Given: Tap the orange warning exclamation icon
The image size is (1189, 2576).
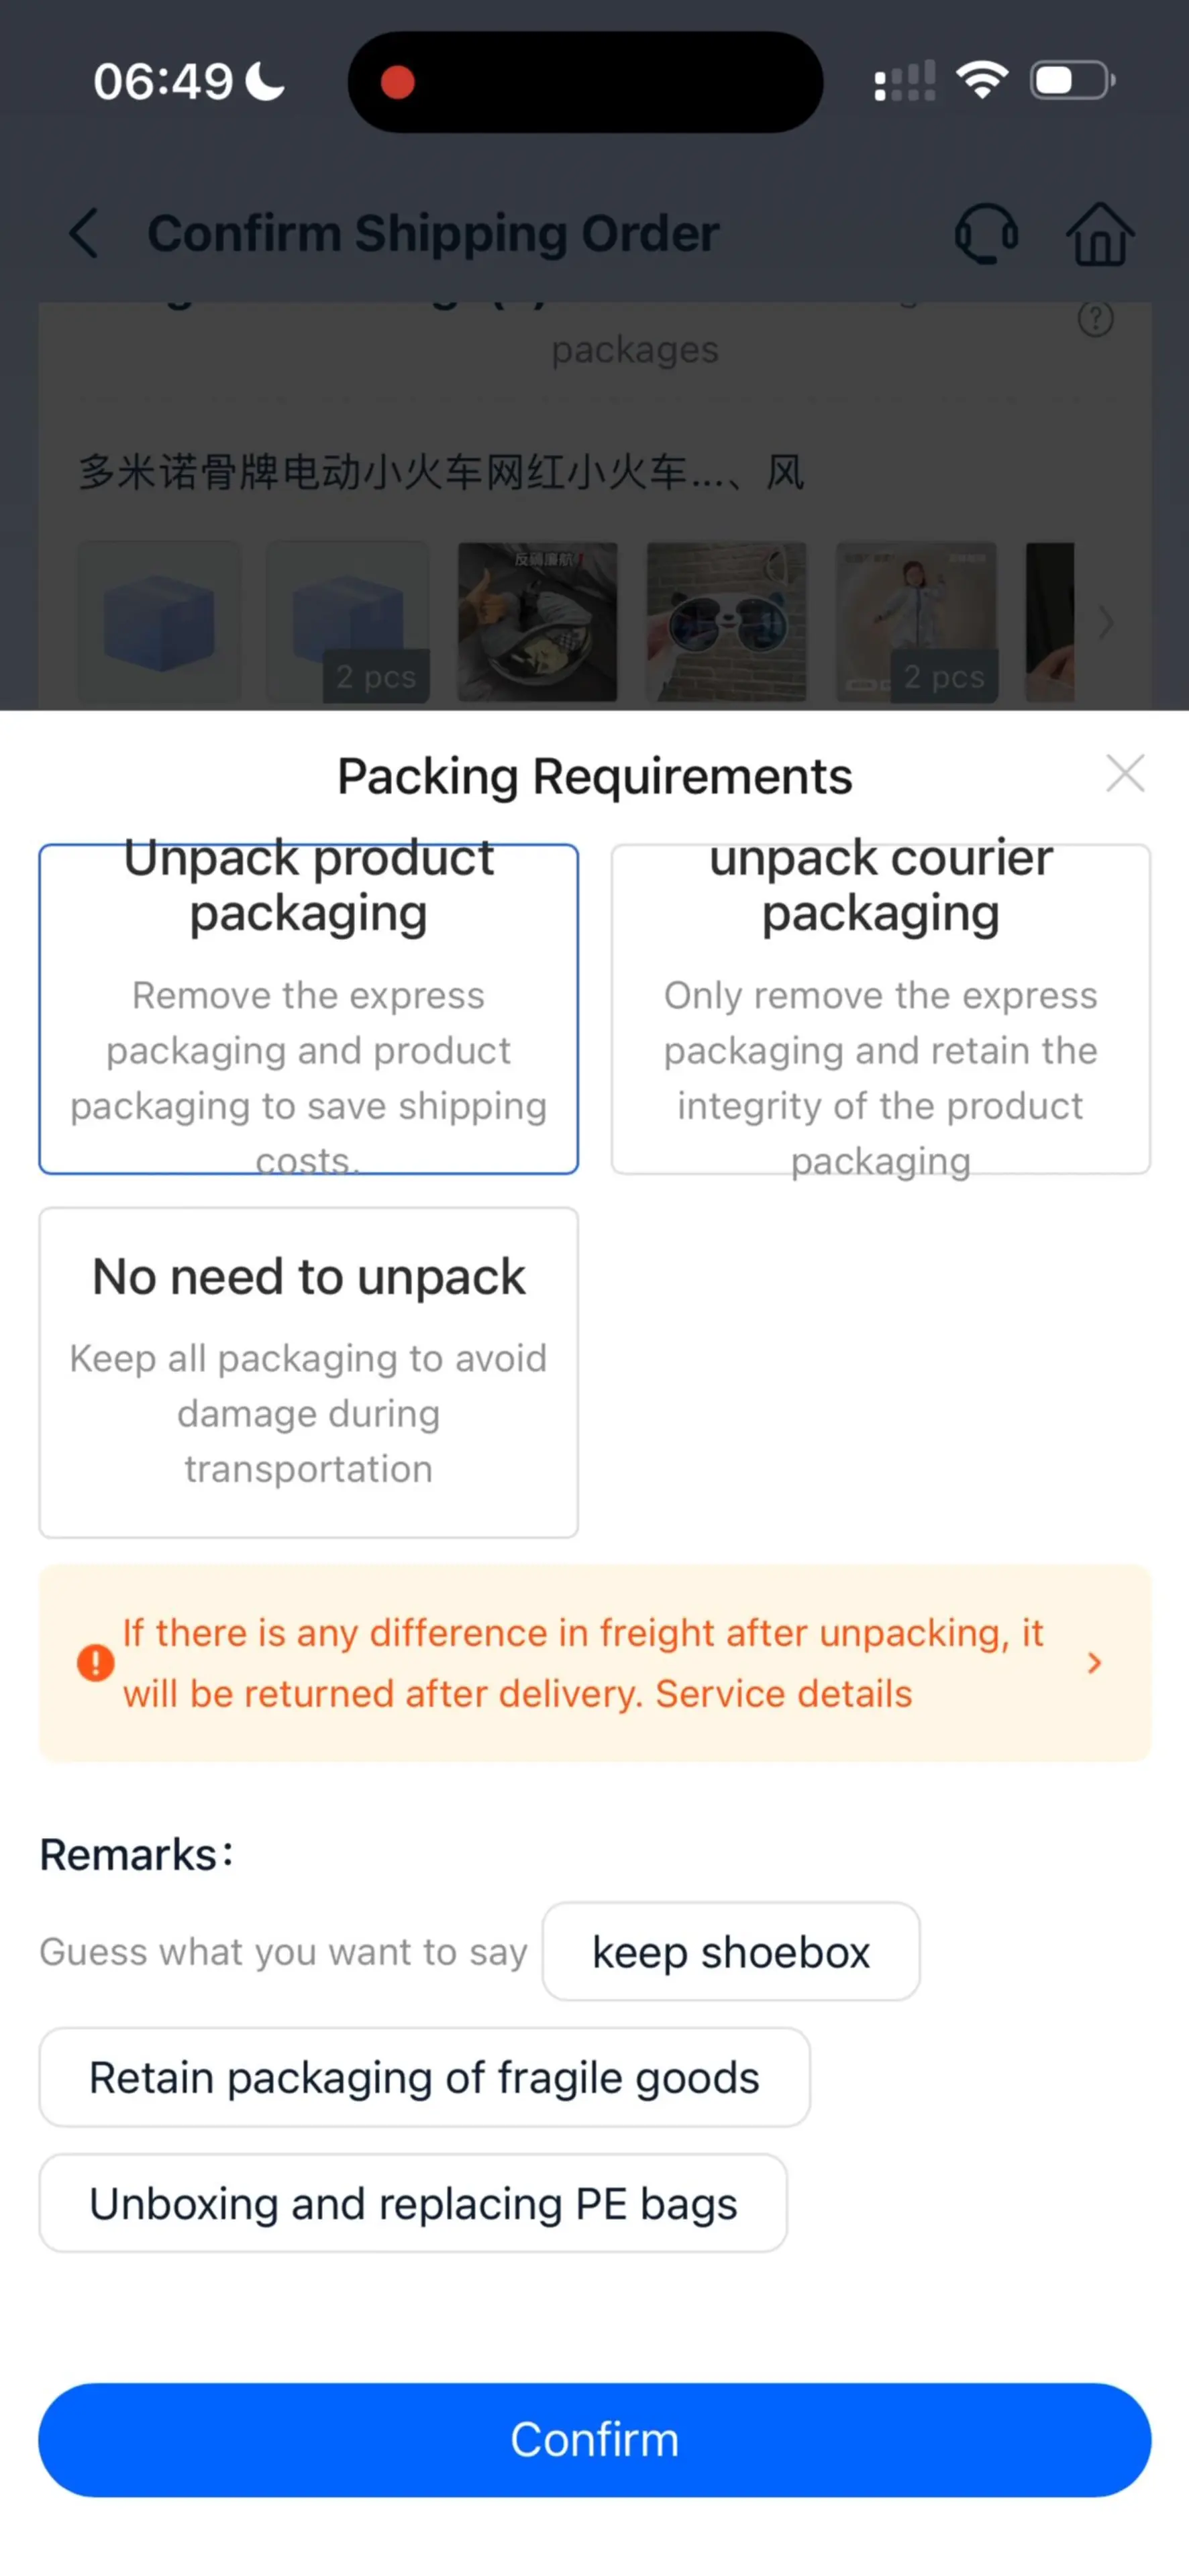Looking at the screenshot, I should (x=96, y=1663).
